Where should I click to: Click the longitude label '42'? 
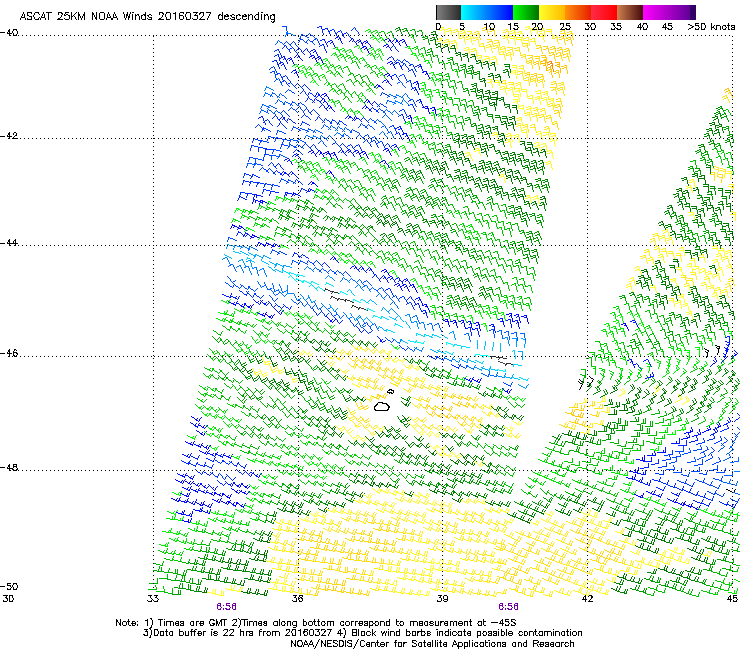coord(587,599)
